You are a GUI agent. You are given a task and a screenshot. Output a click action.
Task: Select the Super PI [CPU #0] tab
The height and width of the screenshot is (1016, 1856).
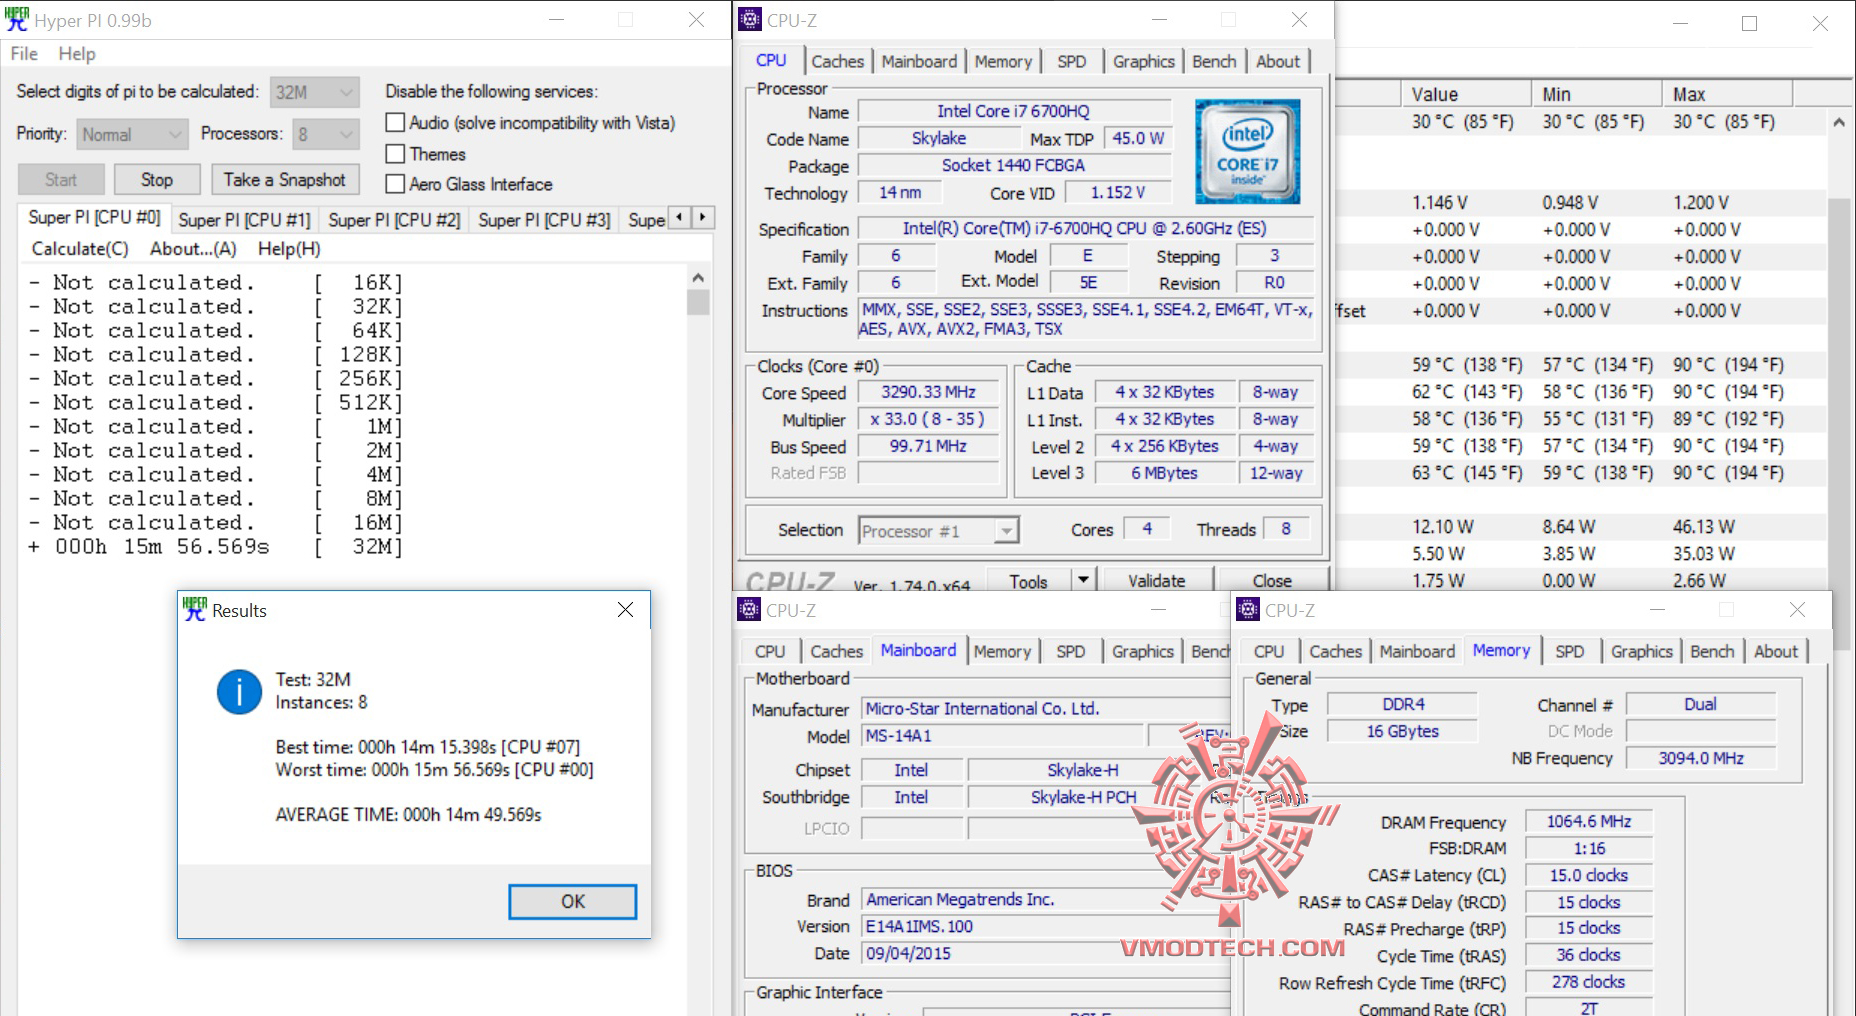pos(94,218)
